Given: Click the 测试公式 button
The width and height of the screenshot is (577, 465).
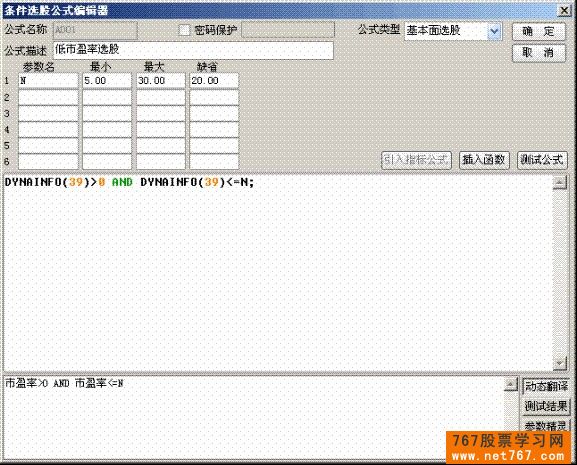Looking at the screenshot, I should click(x=542, y=160).
